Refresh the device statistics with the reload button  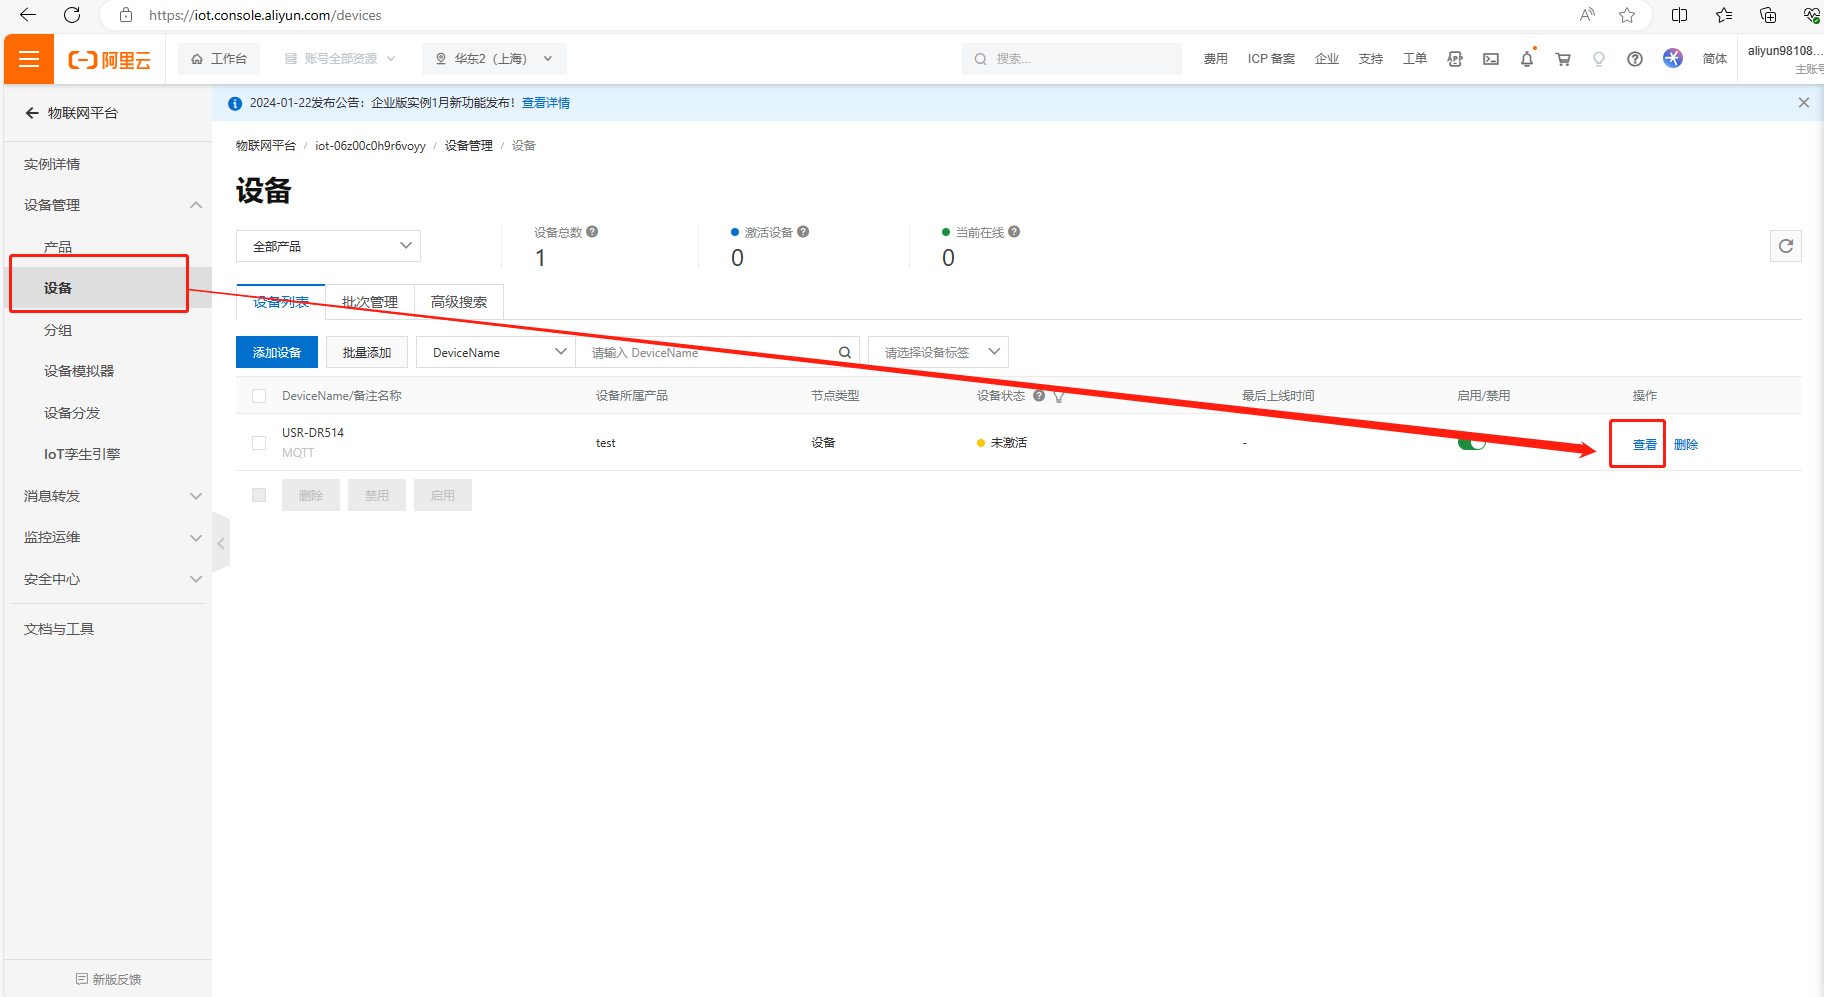coord(1786,246)
